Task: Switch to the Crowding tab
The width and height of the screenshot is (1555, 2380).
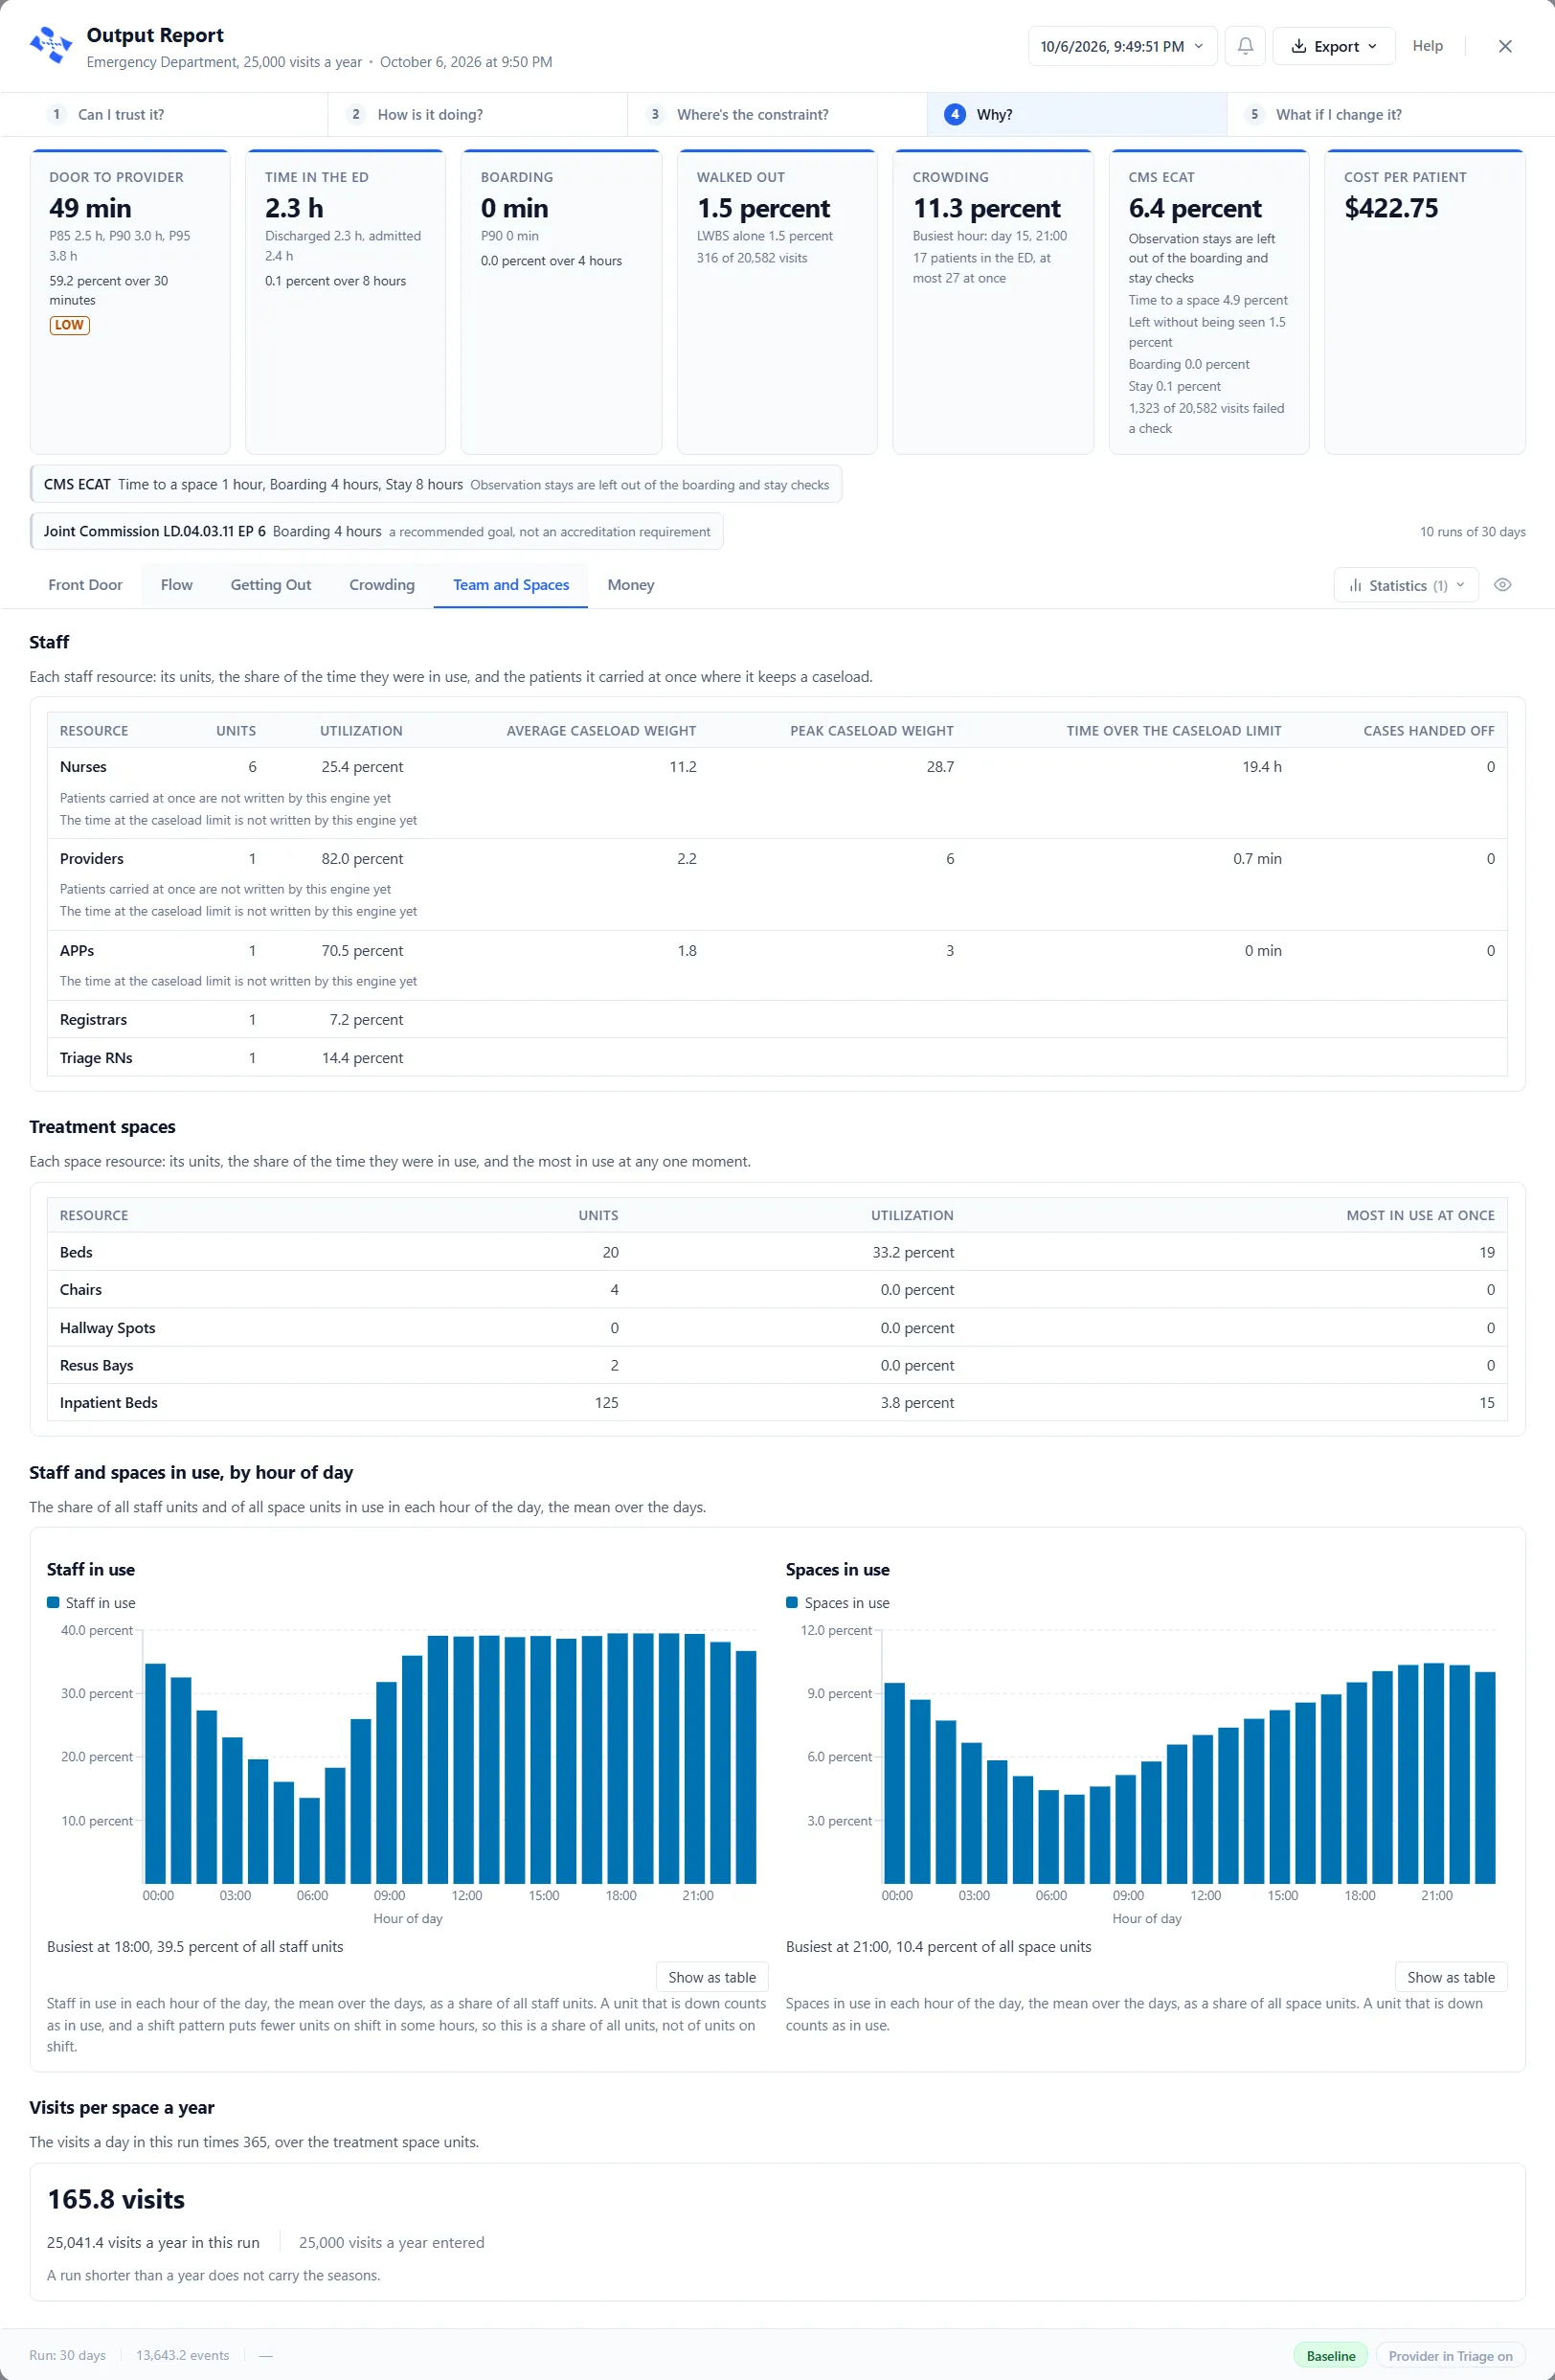Action: (382, 585)
